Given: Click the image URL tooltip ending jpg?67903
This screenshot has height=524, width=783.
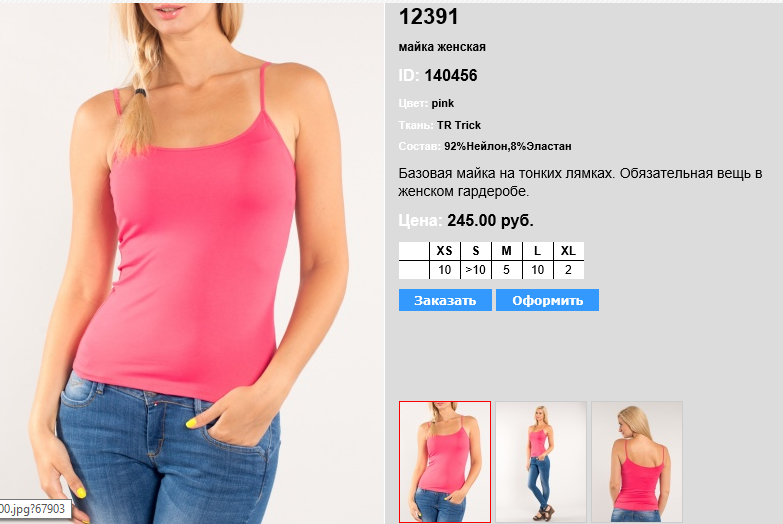Looking at the screenshot, I should (x=34, y=509).
